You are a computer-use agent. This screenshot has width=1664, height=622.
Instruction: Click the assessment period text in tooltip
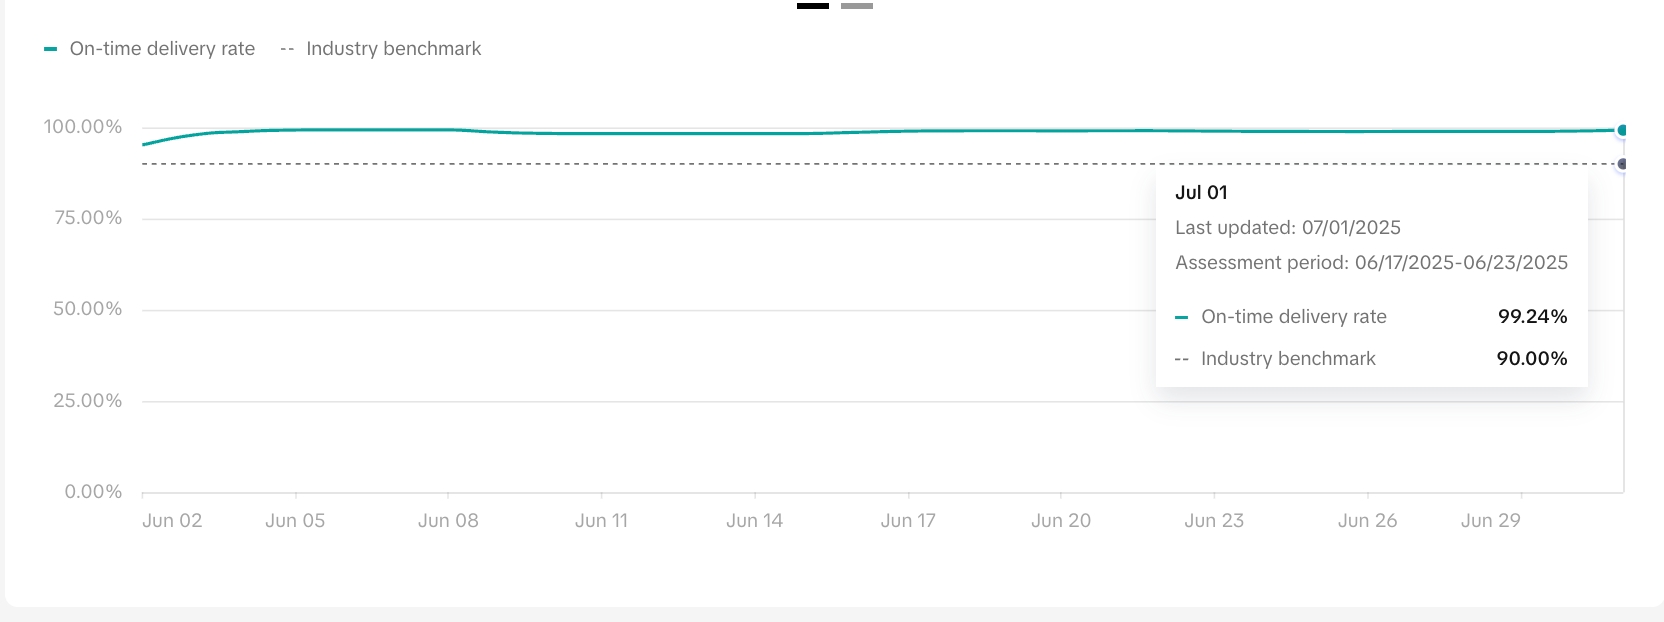point(1371,263)
